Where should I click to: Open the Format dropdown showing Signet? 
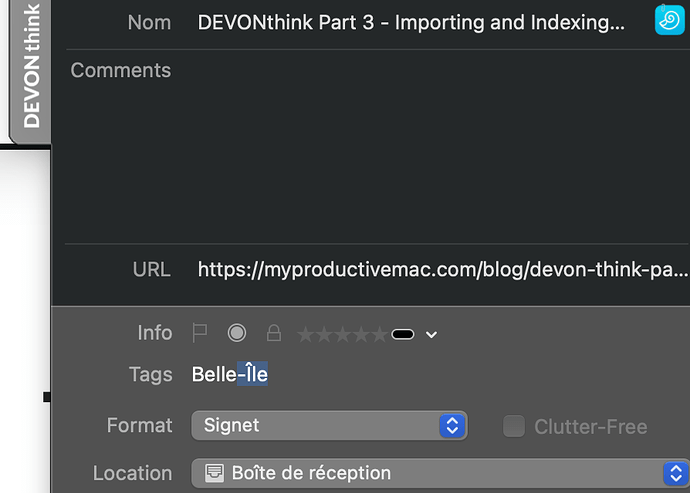pos(329,426)
